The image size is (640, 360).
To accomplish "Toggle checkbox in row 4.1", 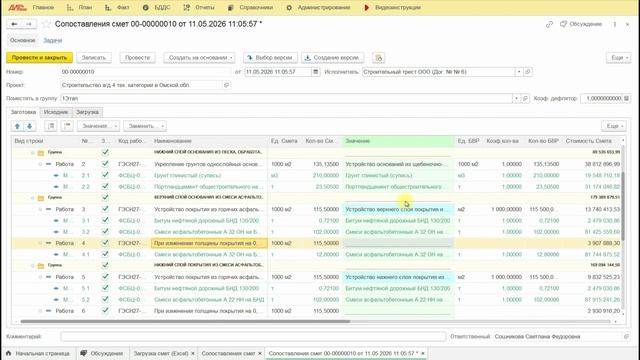I will 105,254.
